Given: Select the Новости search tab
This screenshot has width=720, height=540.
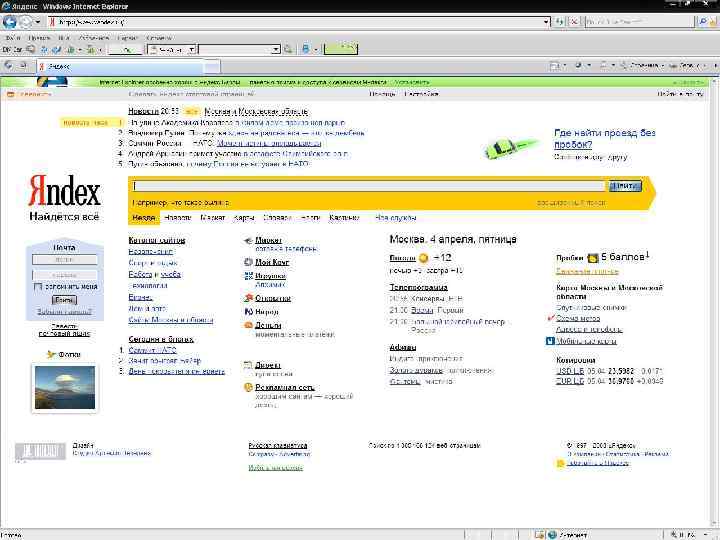Looking at the screenshot, I should [x=177, y=218].
